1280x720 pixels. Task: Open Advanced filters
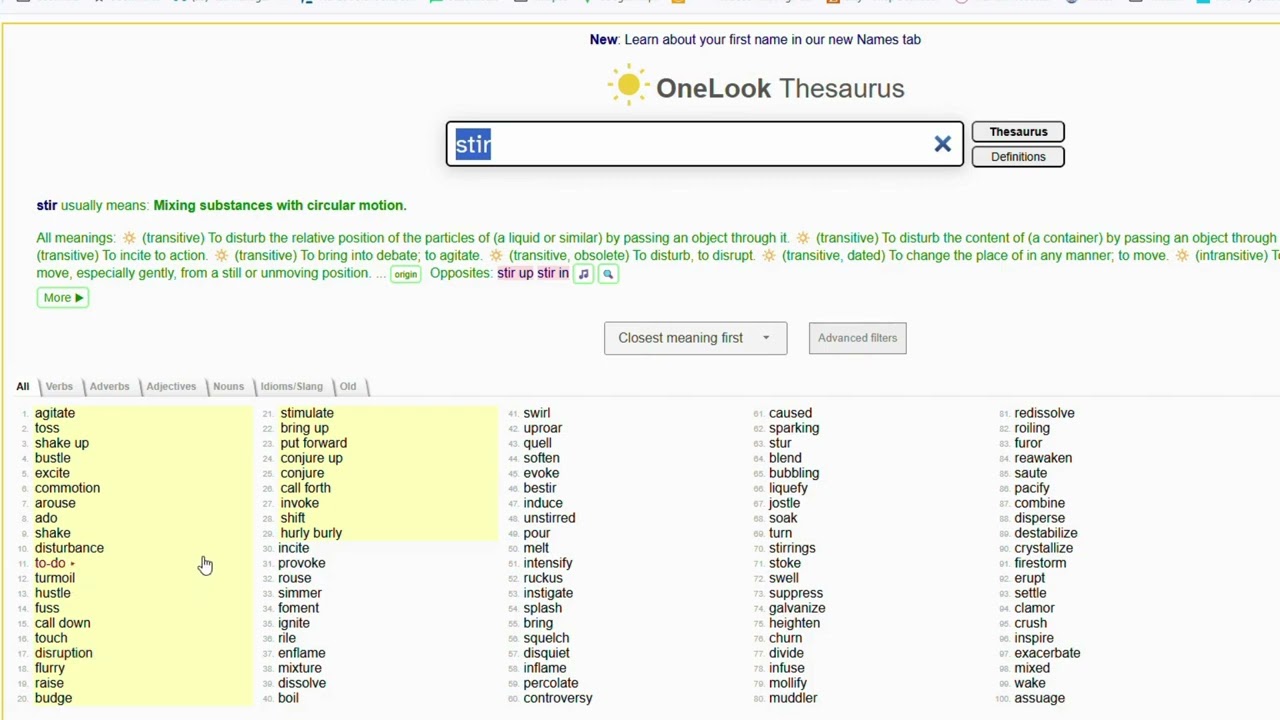(x=857, y=338)
